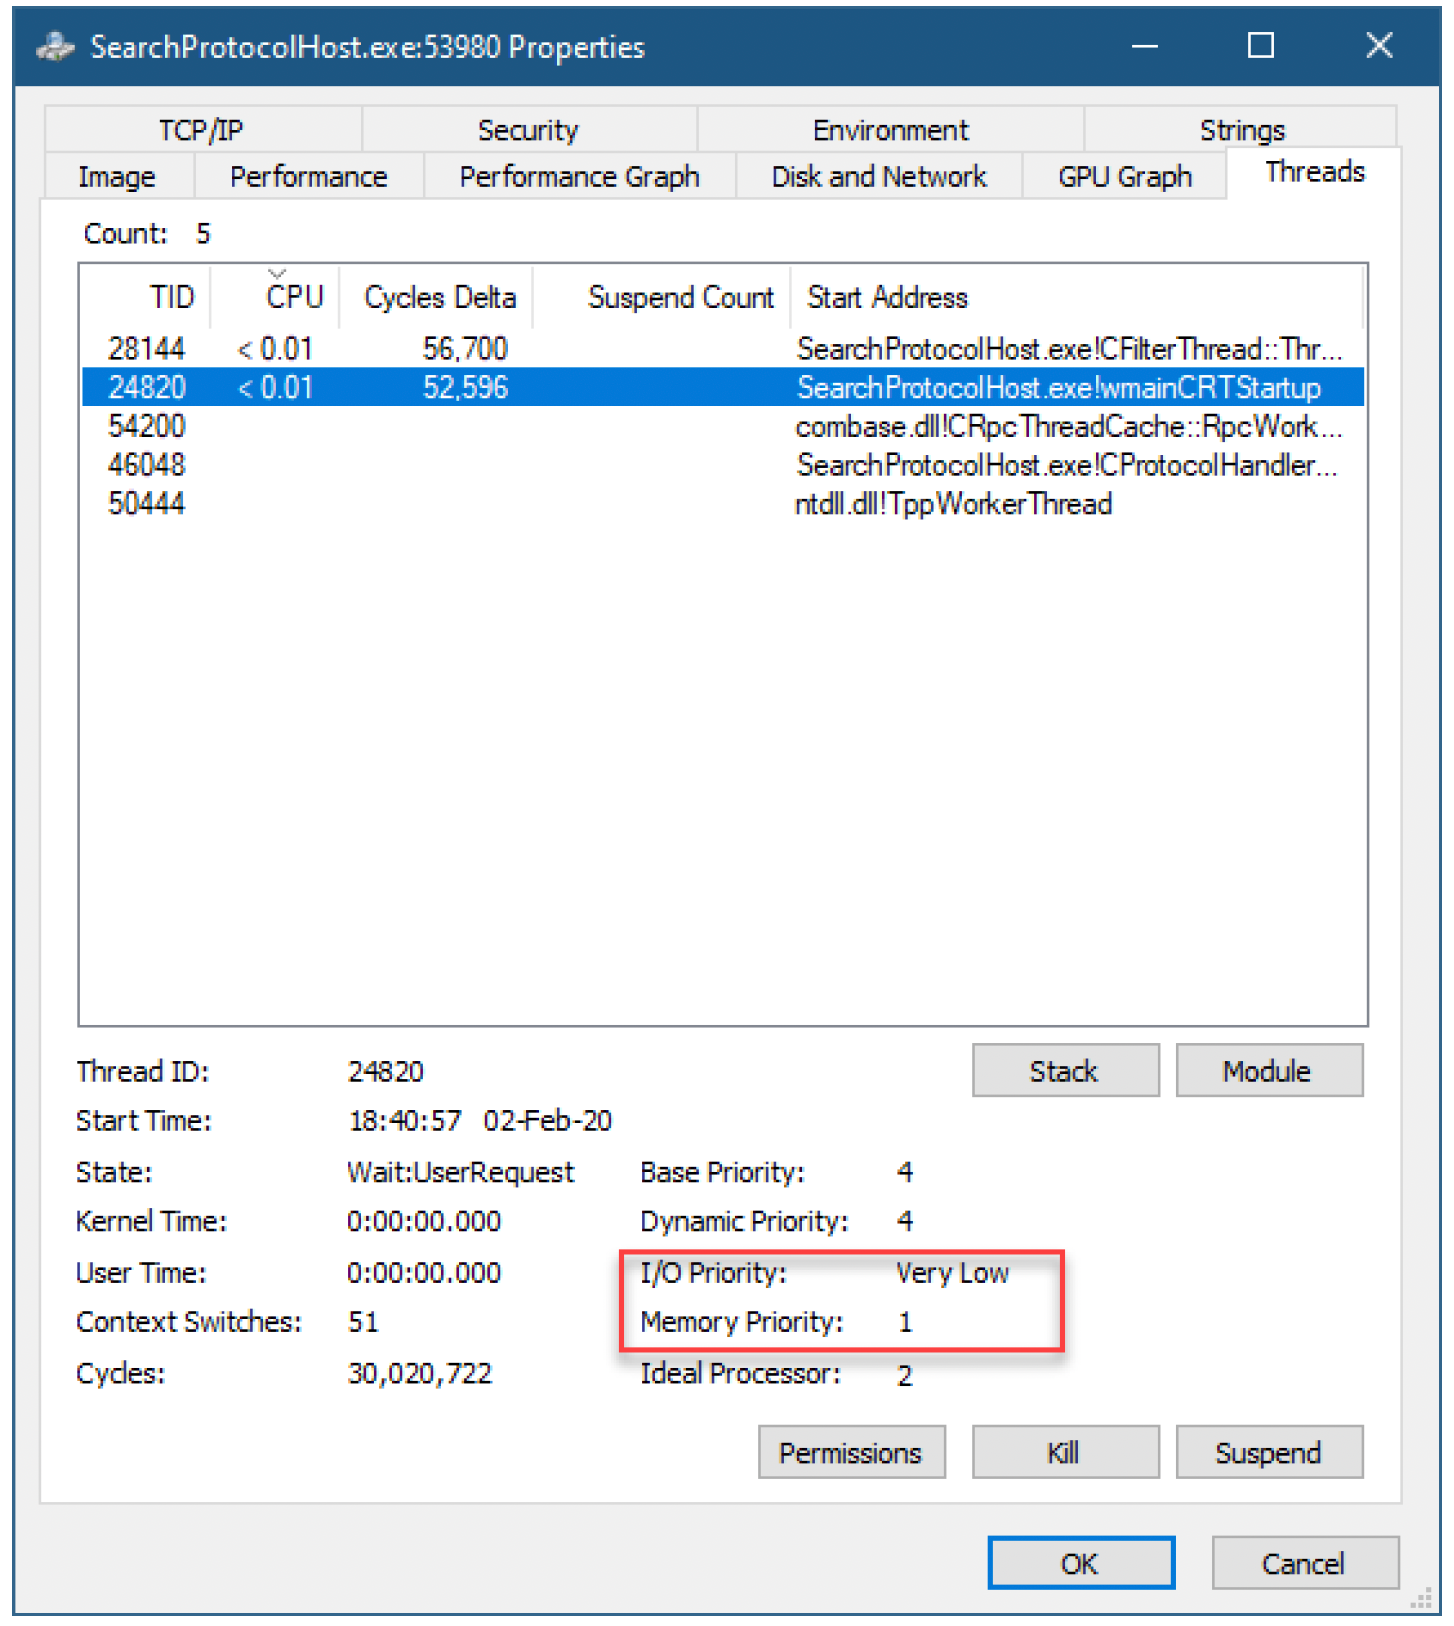Click the Process Explorer title bar icon
The height and width of the screenshot is (1626, 1454).
tap(56, 46)
